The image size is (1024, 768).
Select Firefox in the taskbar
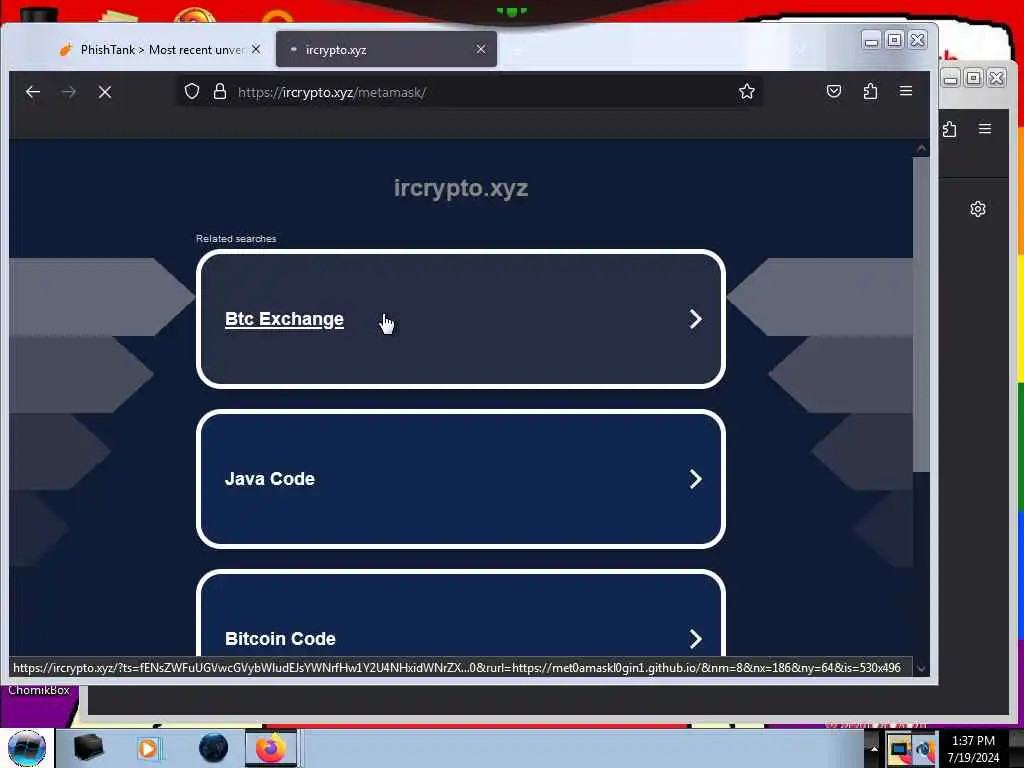[271, 748]
